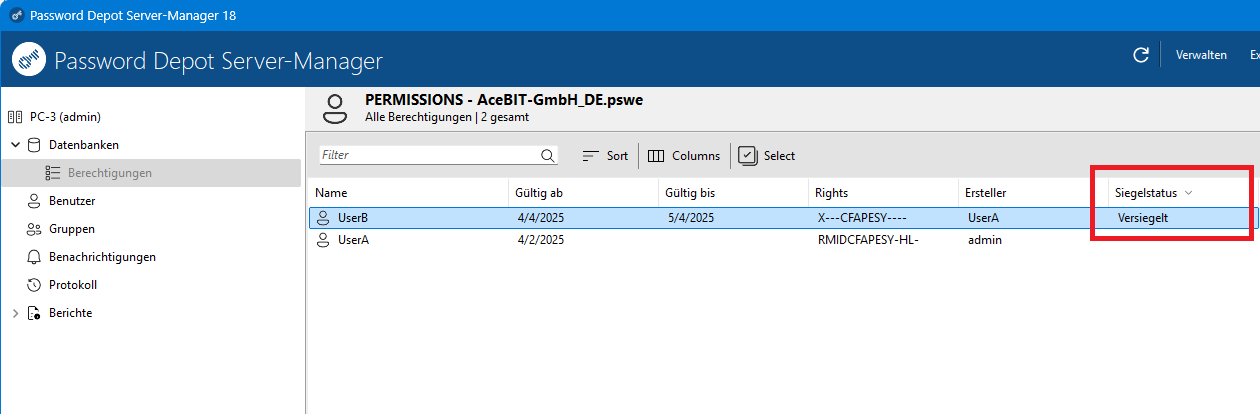Click the admin creator cell
1260x414 pixels.
pos(984,240)
